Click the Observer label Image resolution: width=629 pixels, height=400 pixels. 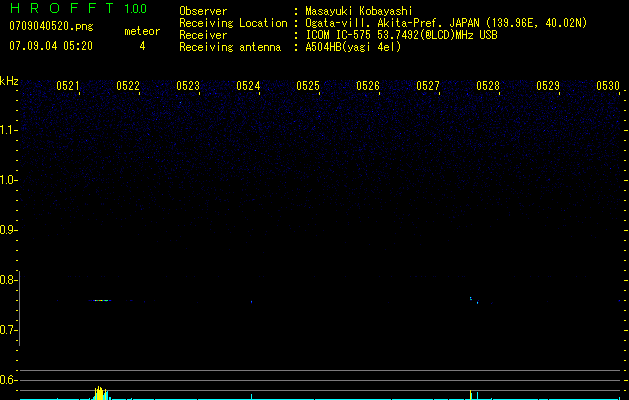click(x=203, y=11)
